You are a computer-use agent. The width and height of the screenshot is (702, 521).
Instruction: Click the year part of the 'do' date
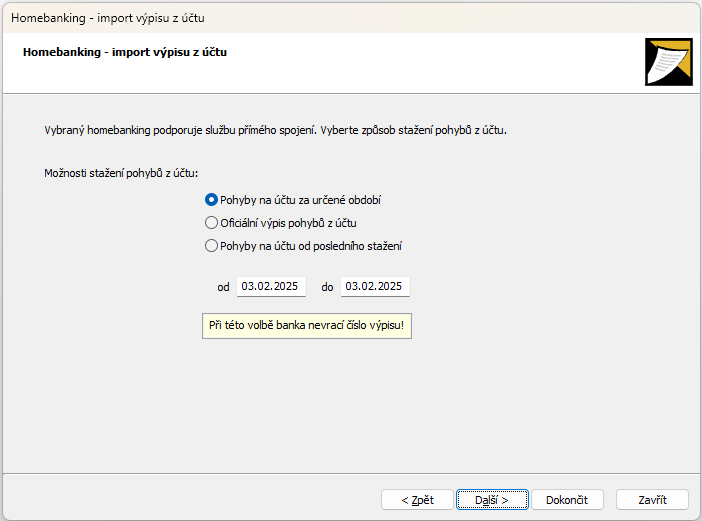pos(390,287)
